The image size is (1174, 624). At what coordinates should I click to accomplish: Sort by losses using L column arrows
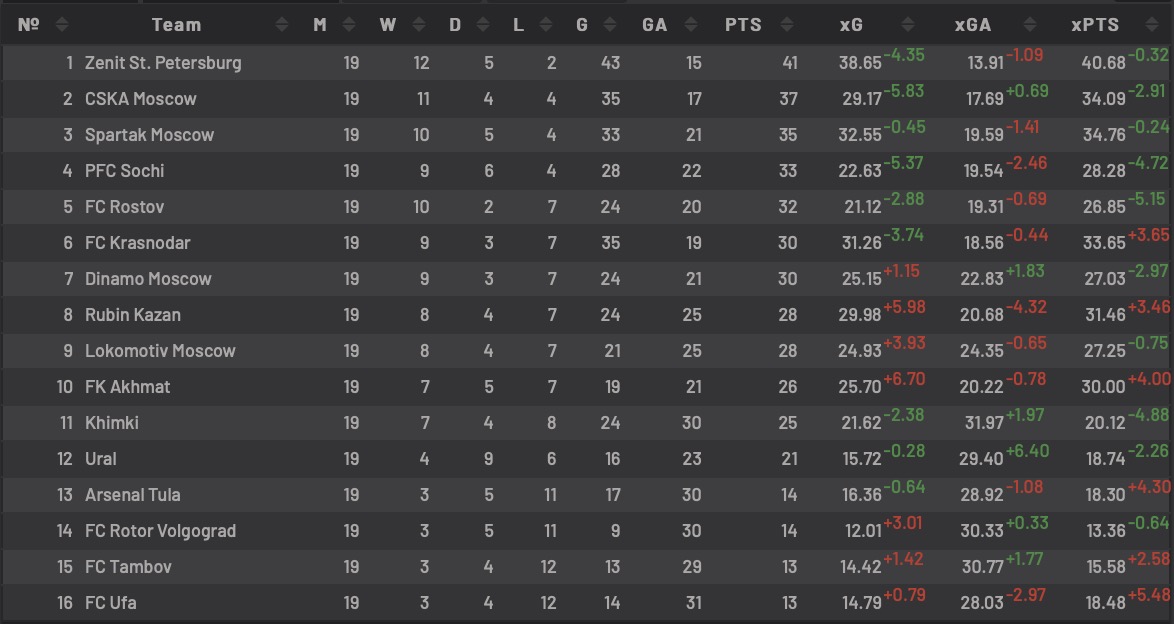(x=546, y=25)
